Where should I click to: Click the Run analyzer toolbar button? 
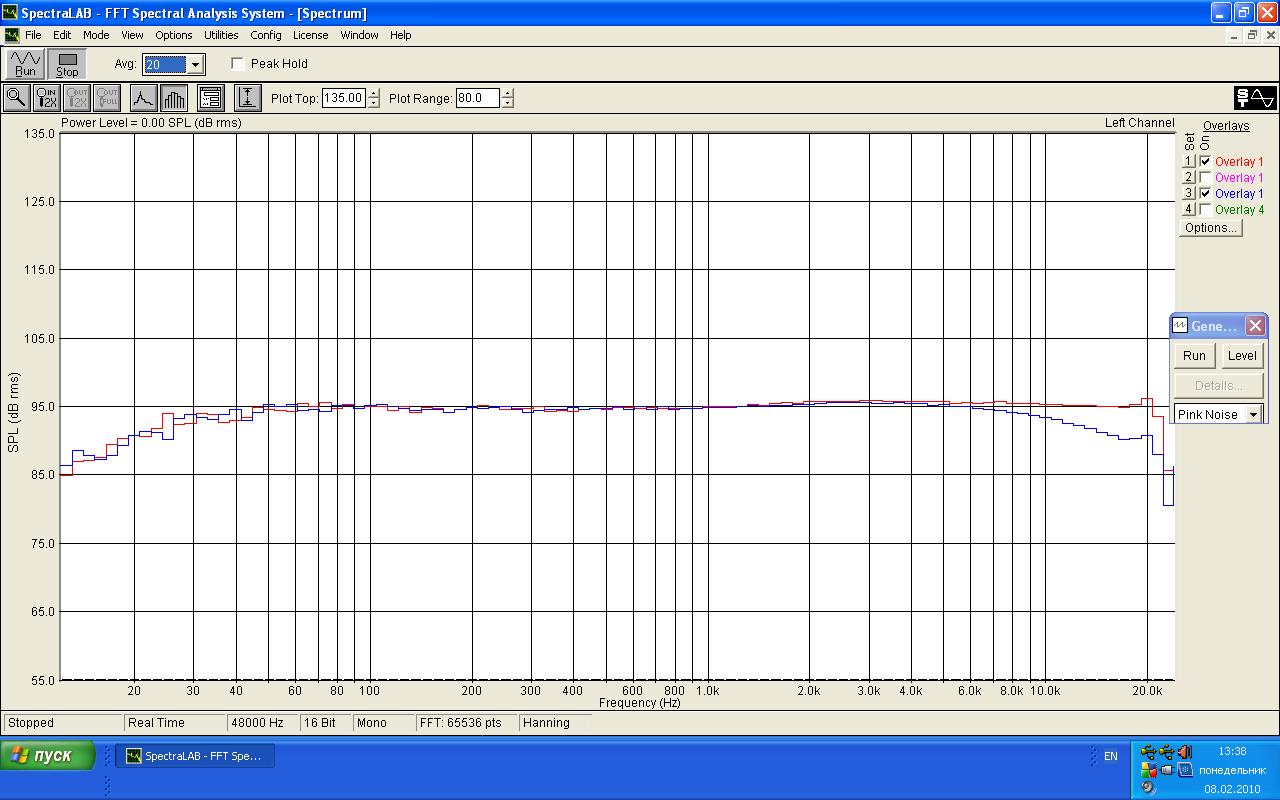click(25, 64)
